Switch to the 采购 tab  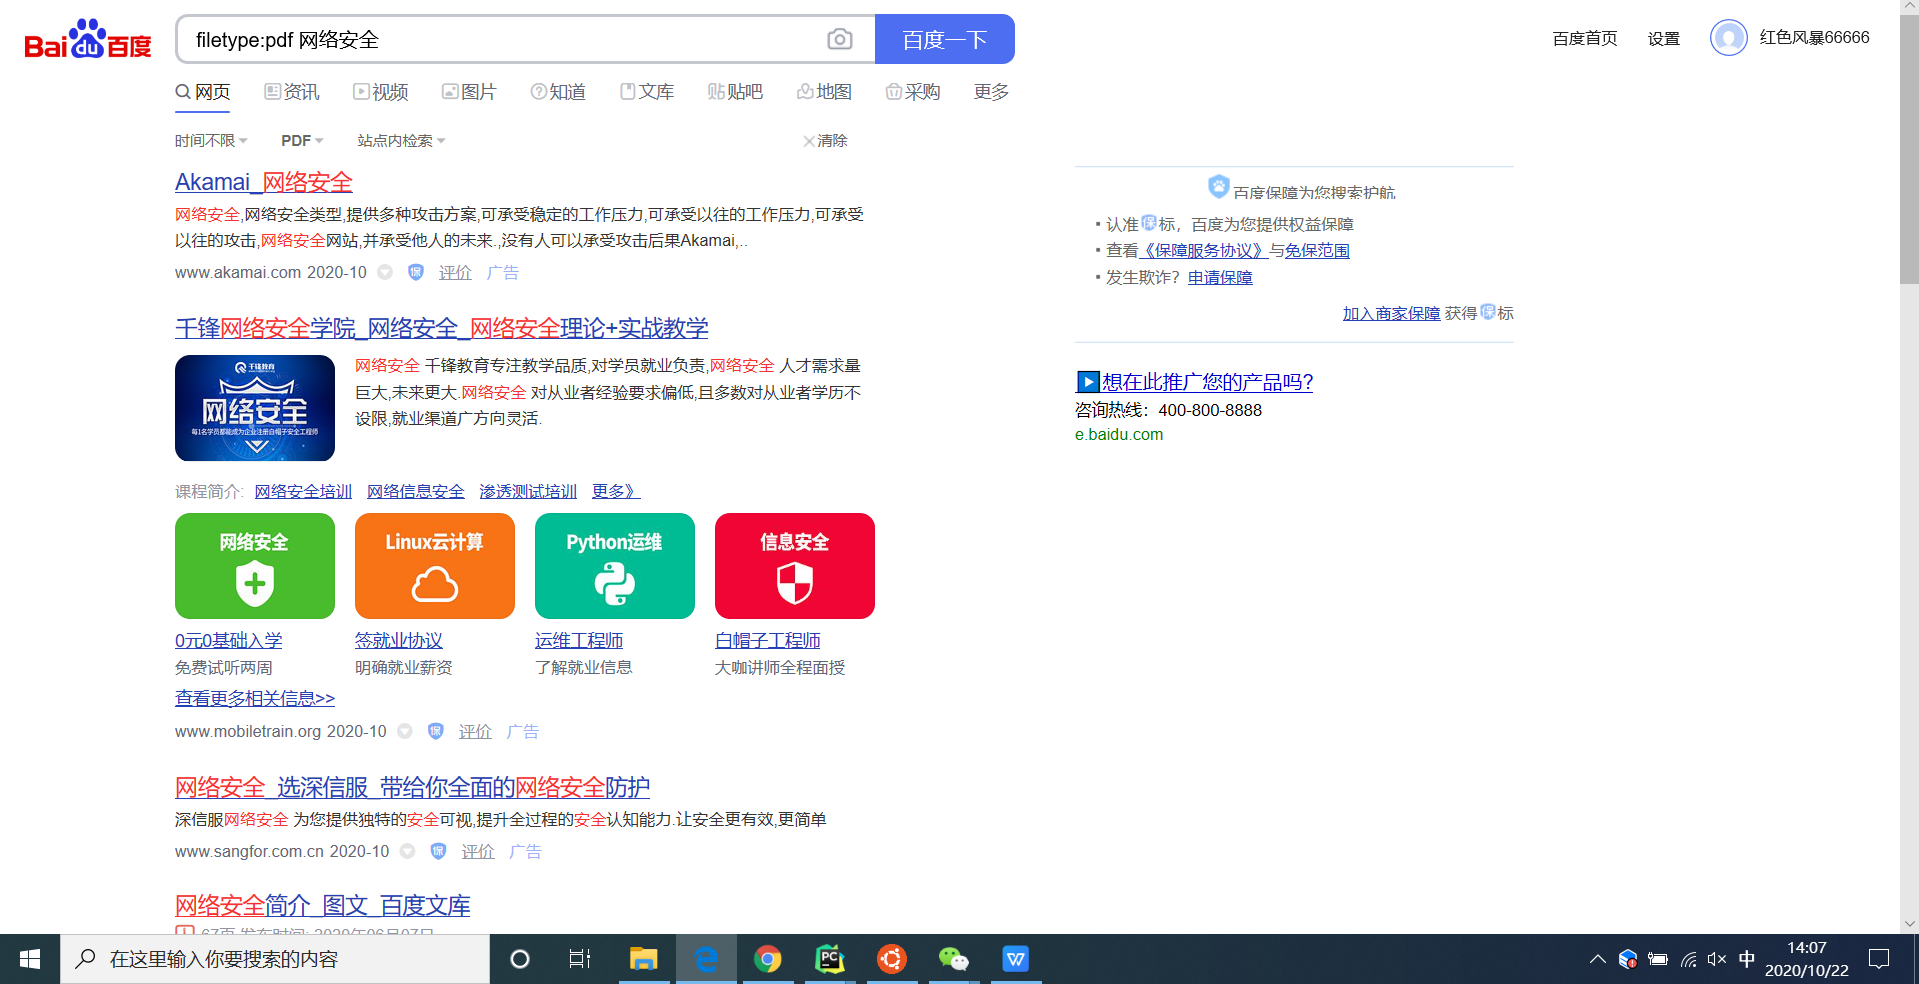tap(913, 92)
